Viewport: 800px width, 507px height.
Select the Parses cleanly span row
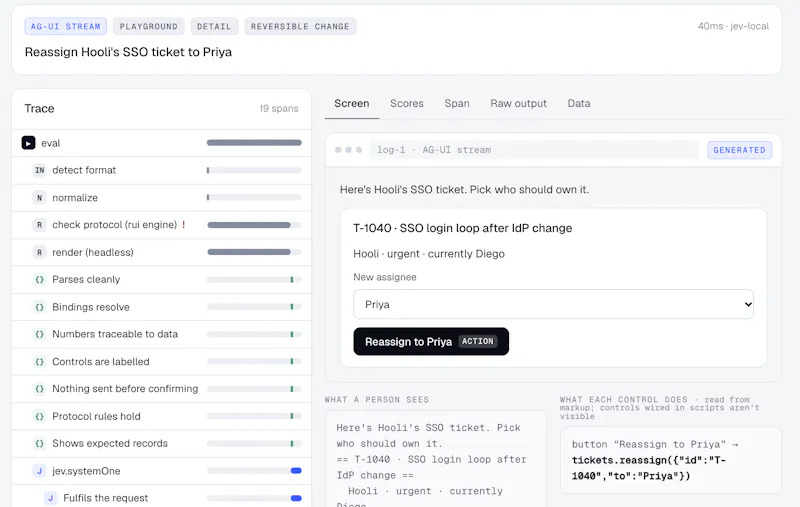tap(162, 280)
